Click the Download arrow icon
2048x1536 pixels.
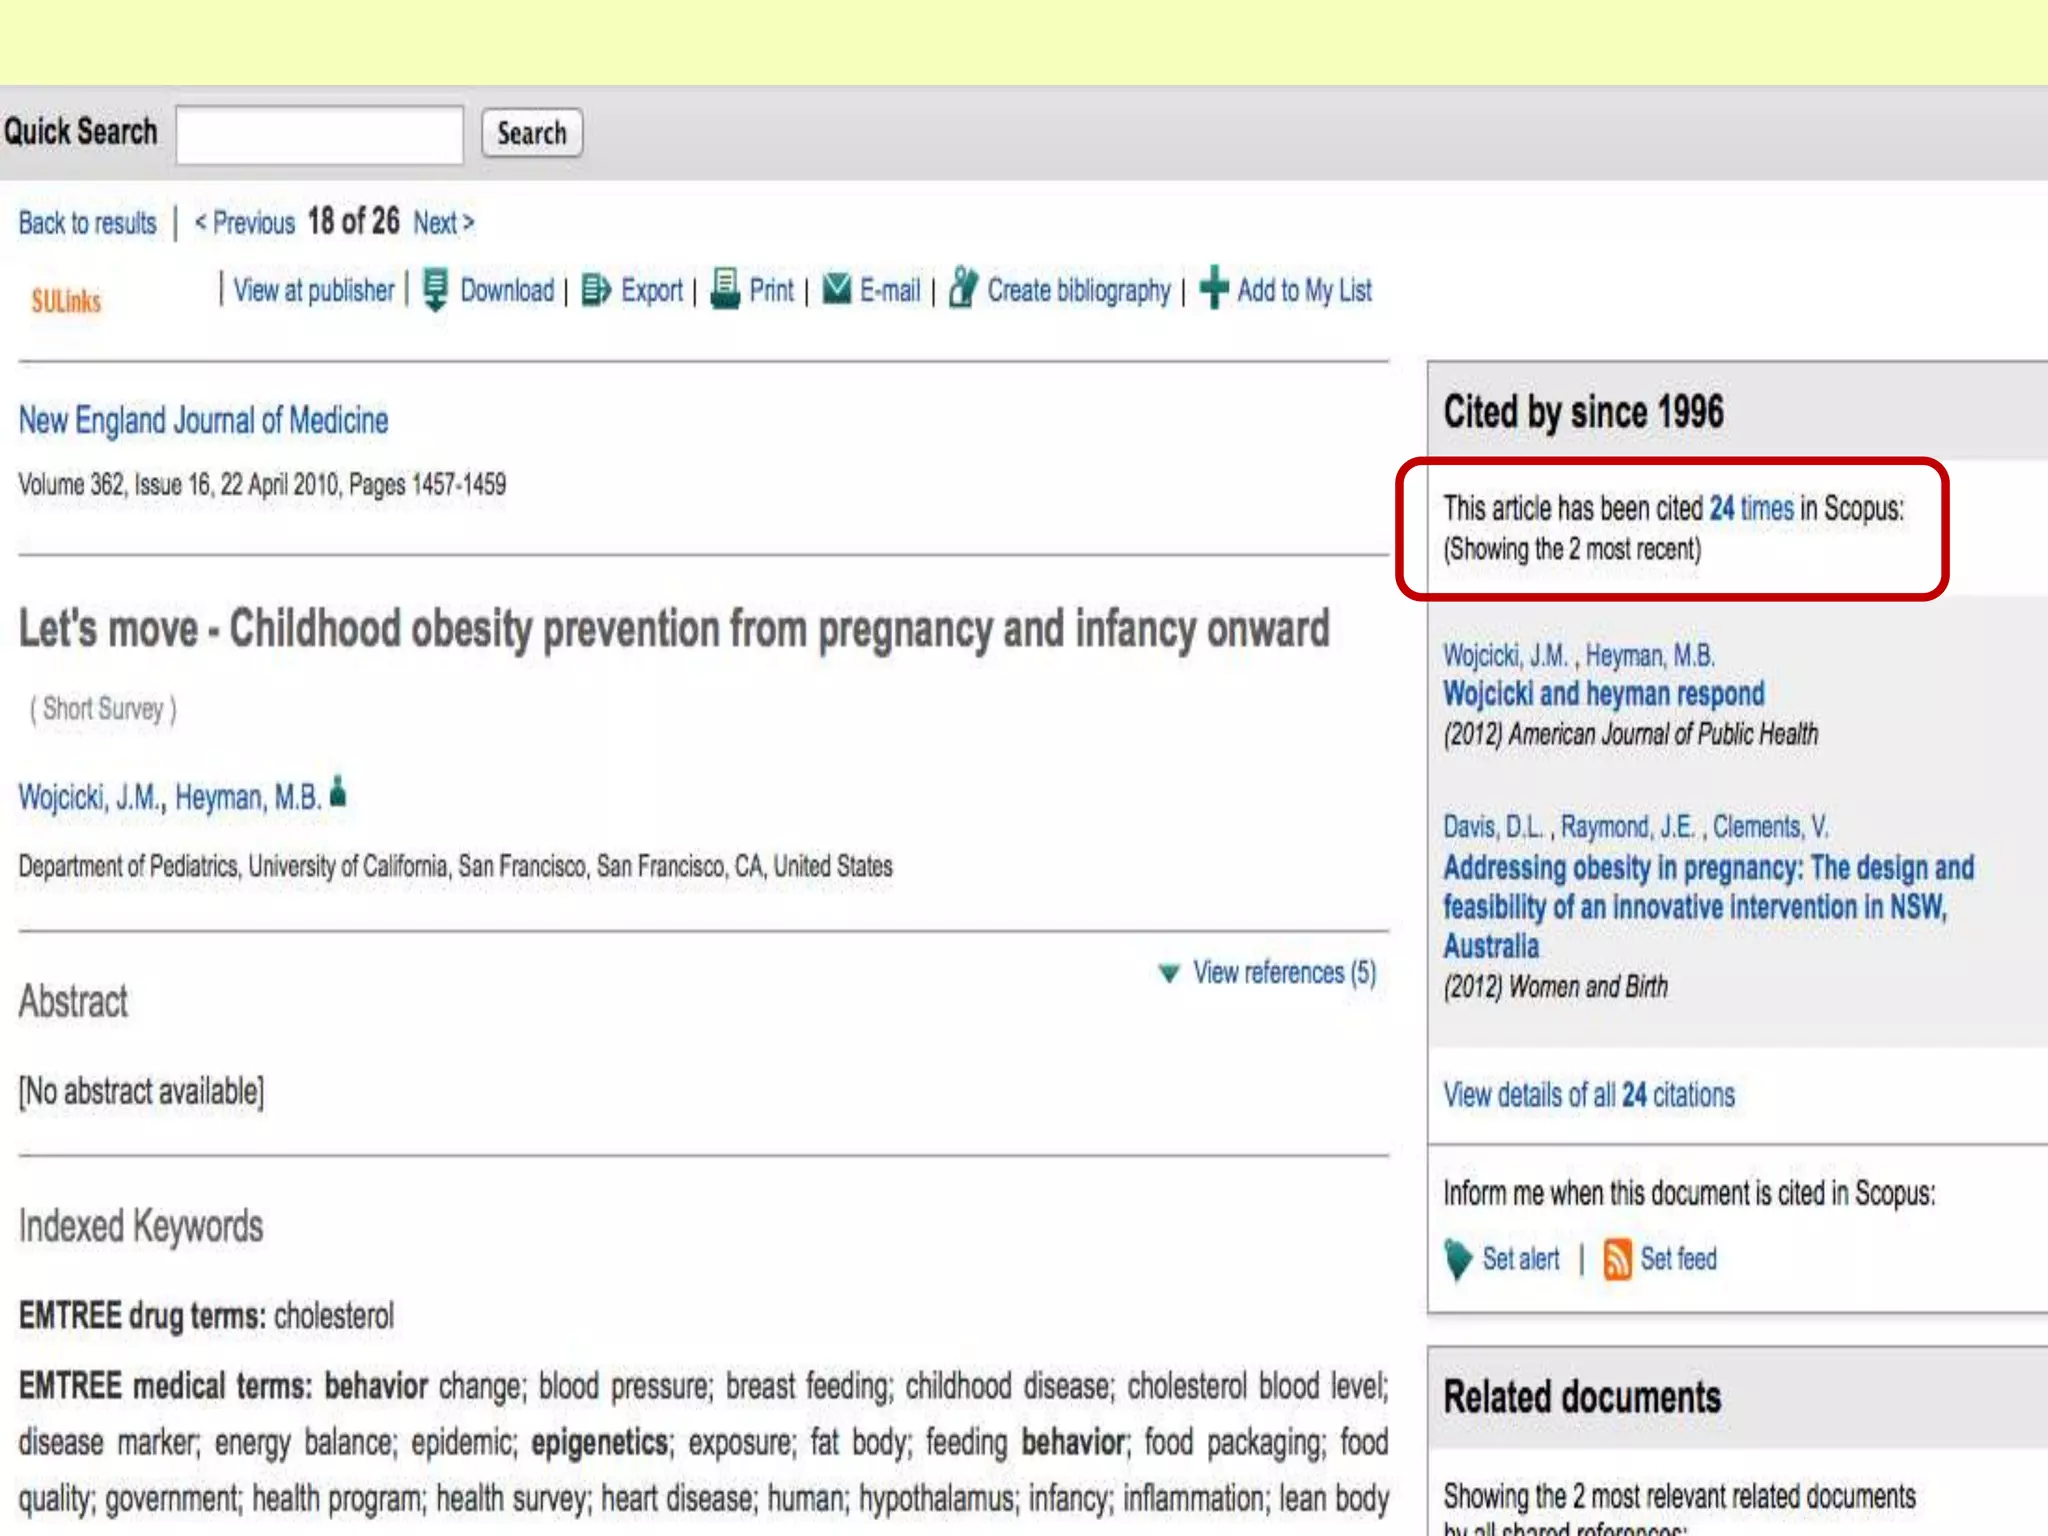[x=435, y=290]
